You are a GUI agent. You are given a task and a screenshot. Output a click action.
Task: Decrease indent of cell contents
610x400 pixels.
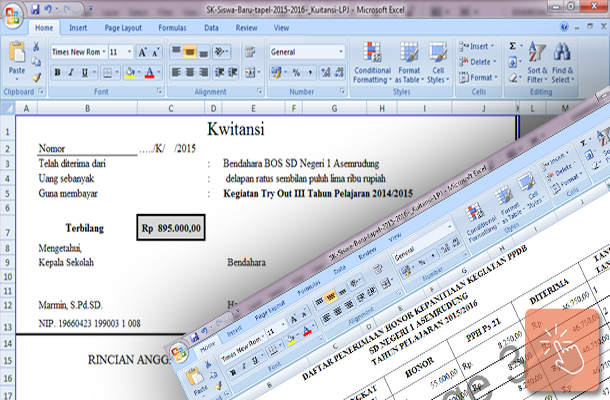[x=219, y=72]
